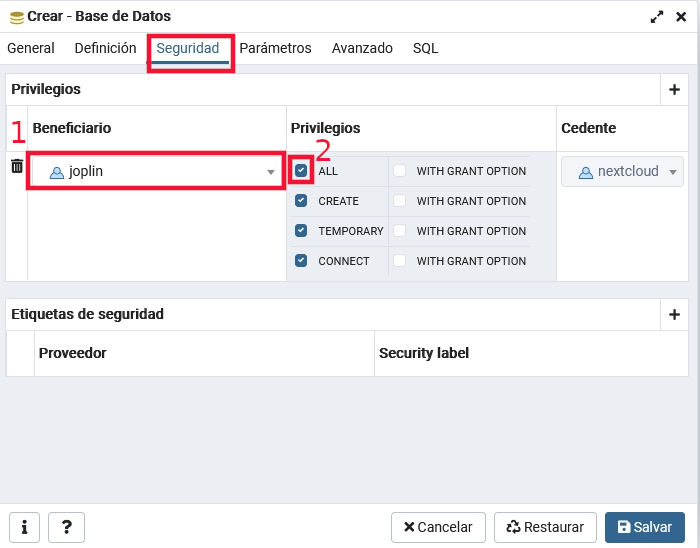Switch to the General tab
Screen dimensions: 700x548
[x=31, y=48]
